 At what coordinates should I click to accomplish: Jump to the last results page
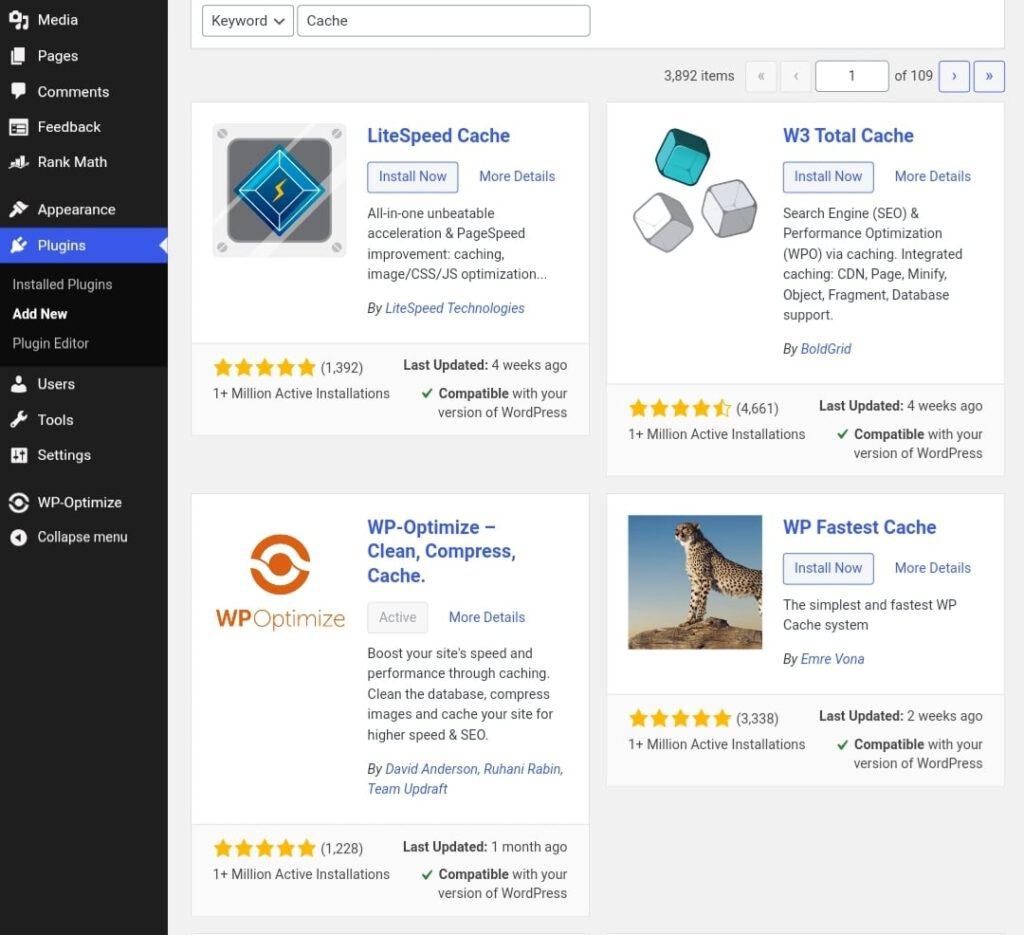(989, 76)
